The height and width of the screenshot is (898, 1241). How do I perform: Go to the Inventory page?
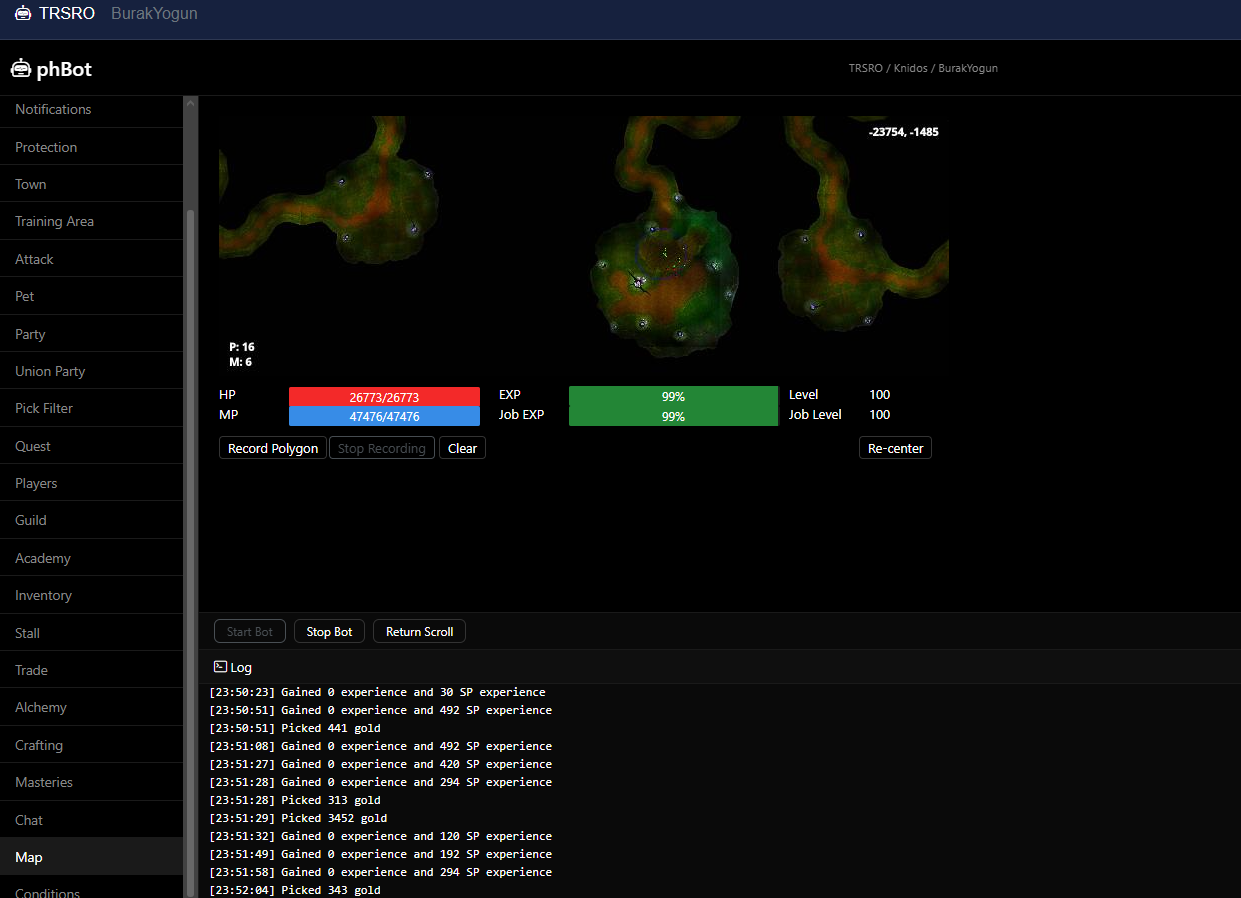click(43, 595)
